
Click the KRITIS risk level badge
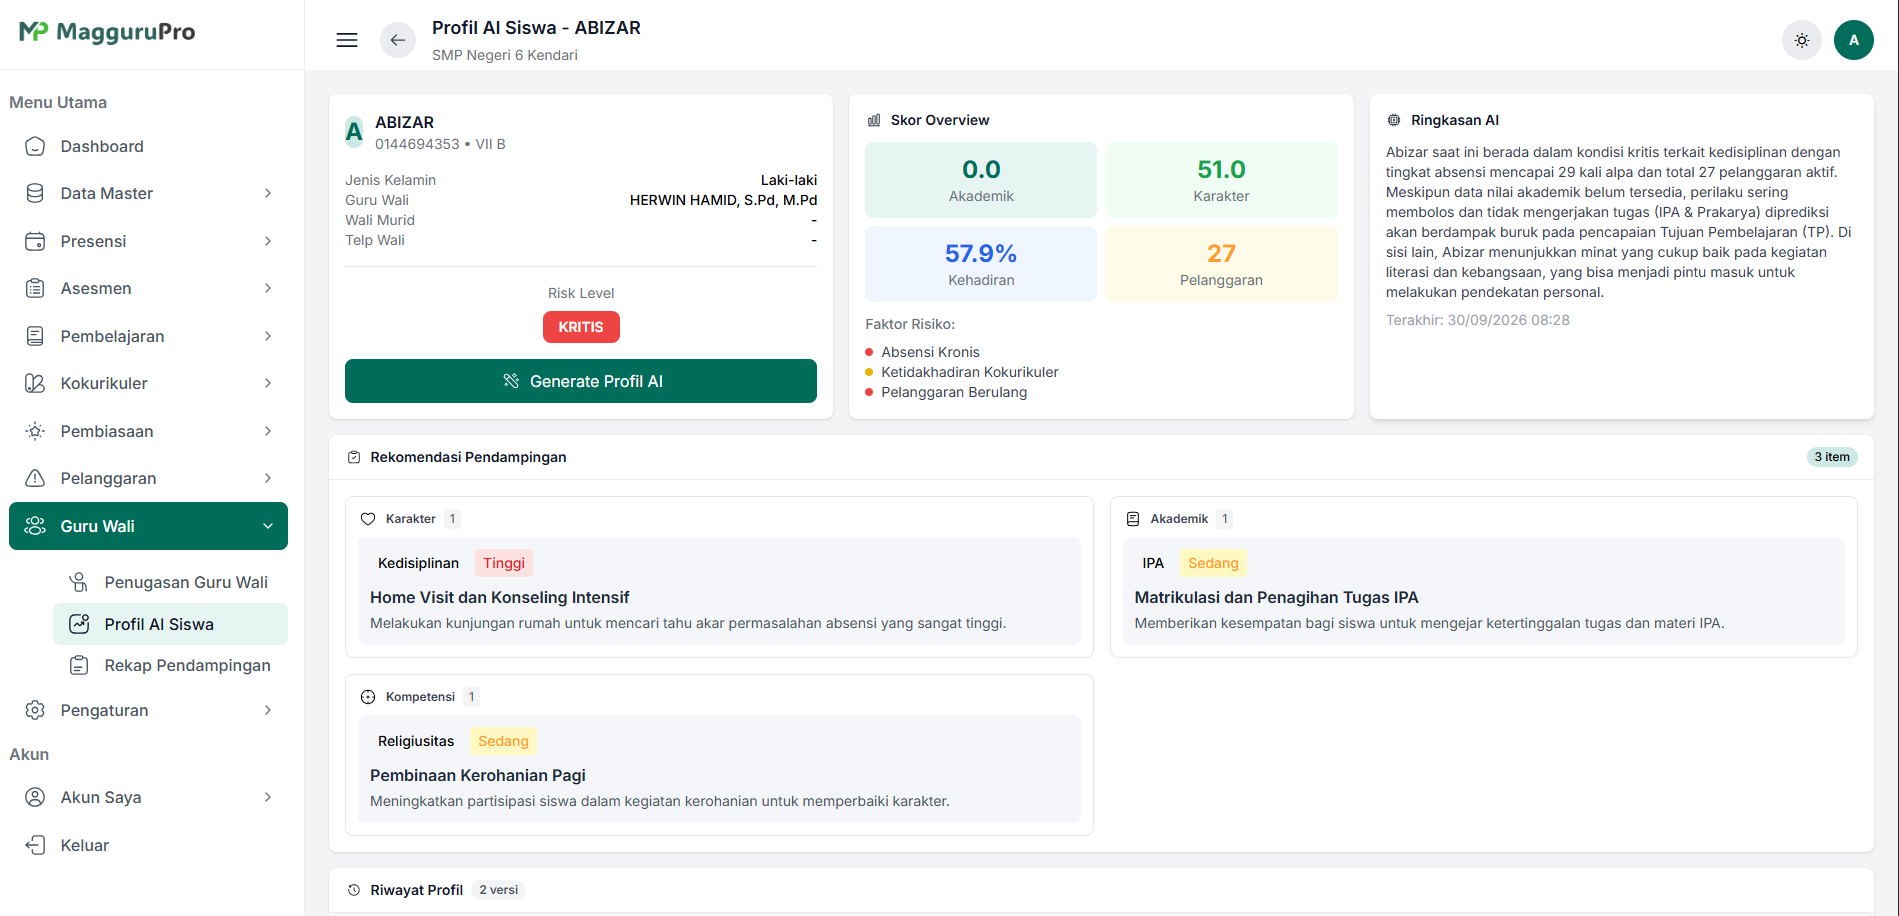pos(581,327)
